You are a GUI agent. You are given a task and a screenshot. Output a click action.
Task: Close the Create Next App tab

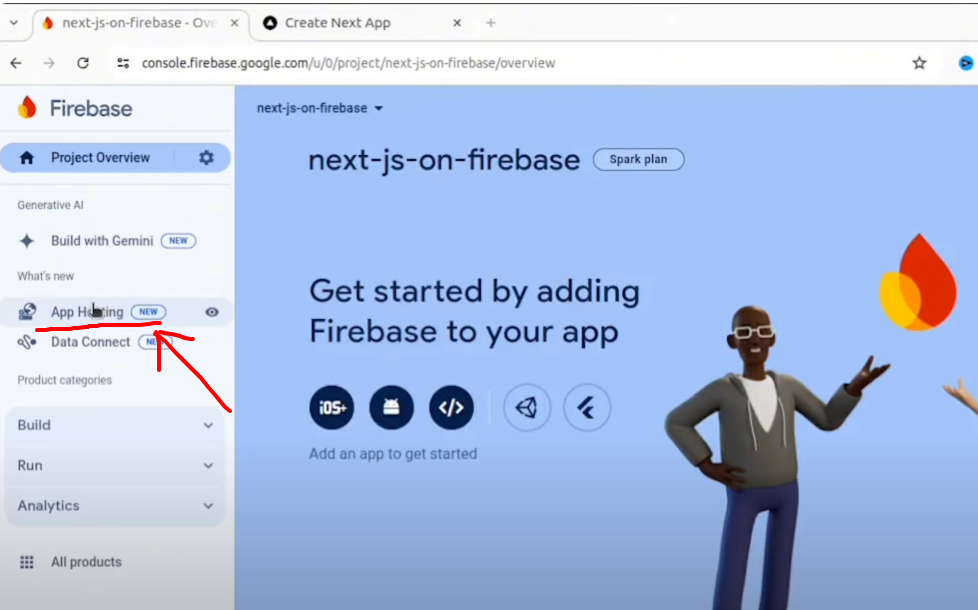(457, 23)
